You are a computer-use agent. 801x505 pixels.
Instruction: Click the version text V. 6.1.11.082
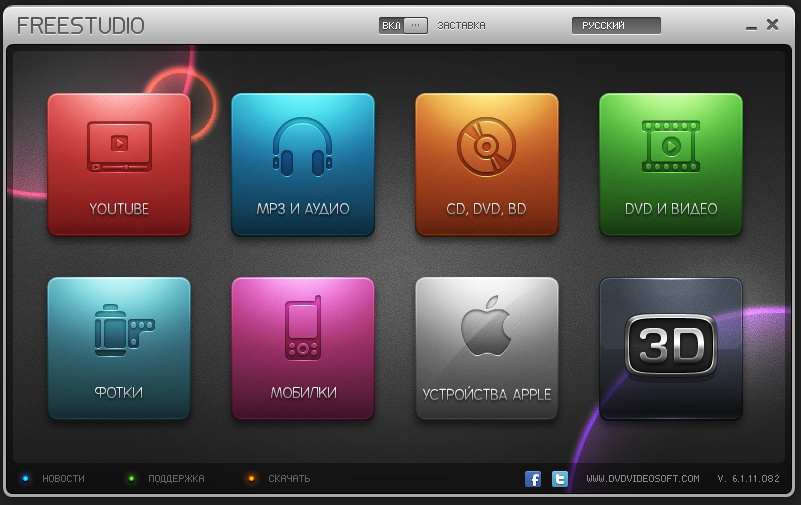point(748,478)
